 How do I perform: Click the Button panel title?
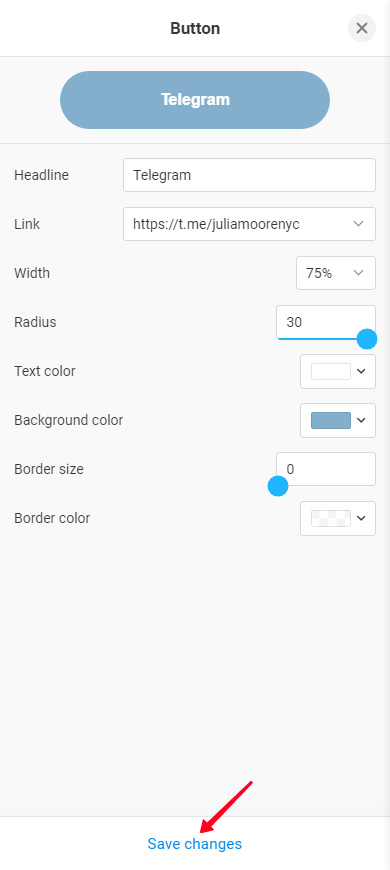(x=195, y=28)
